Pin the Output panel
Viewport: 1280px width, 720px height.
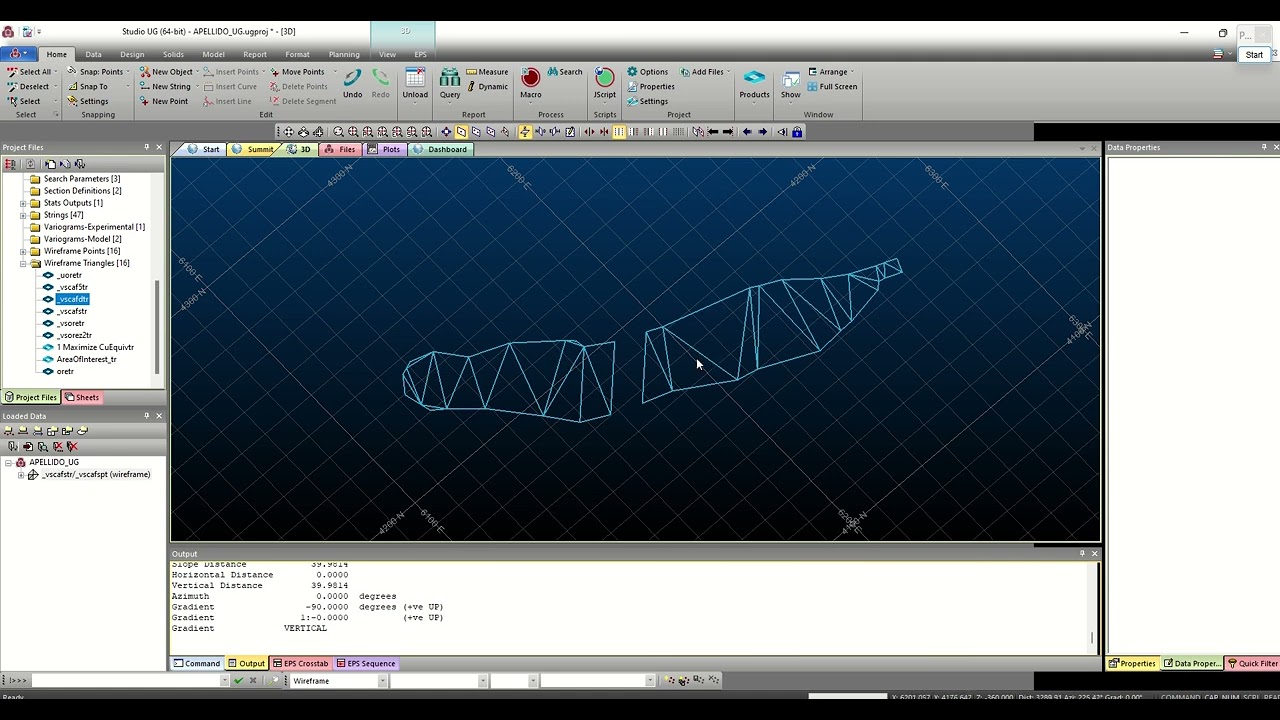pos(1081,554)
